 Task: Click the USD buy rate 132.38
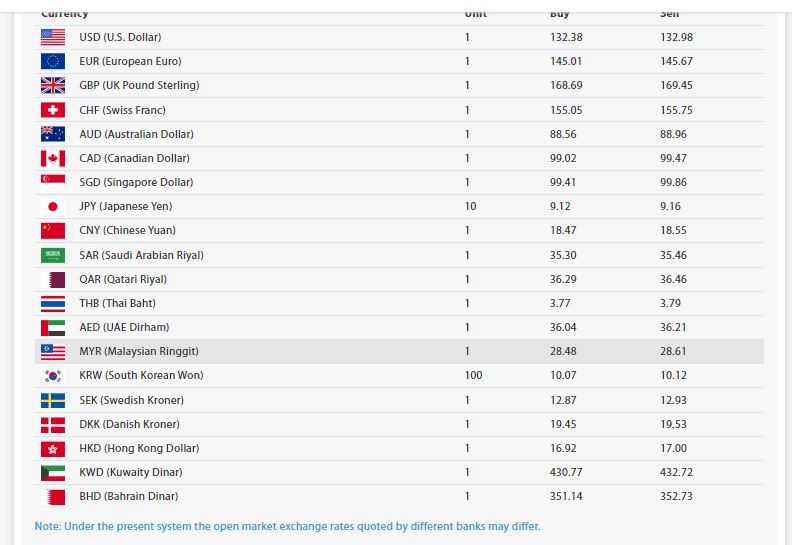[566, 37]
